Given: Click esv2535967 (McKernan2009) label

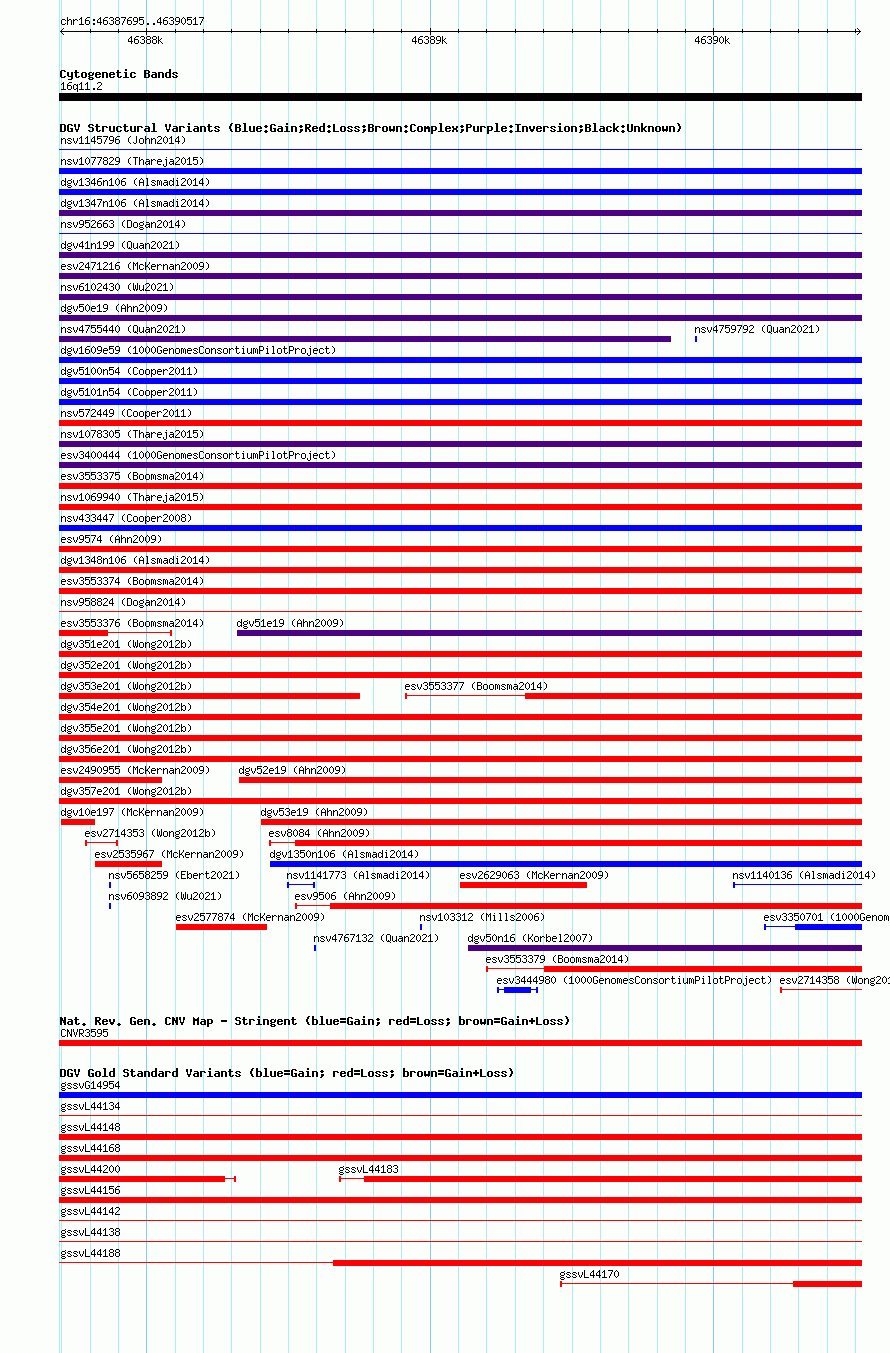Looking at the screenshot, I should tap(169, 854).
